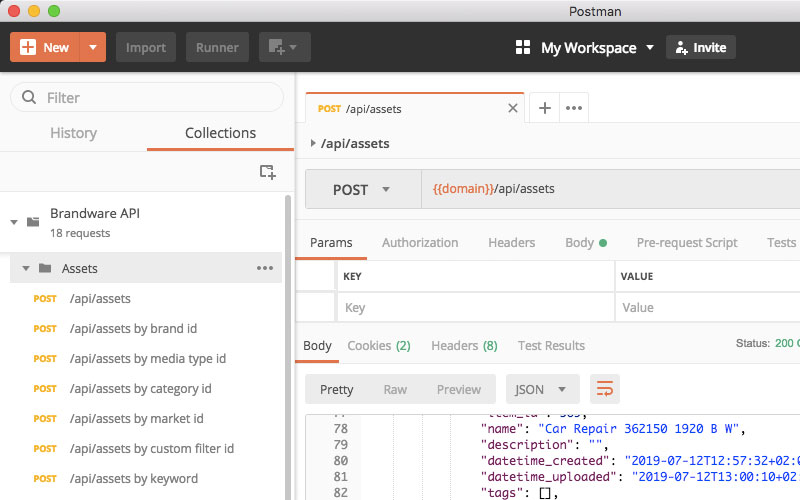Open the Tests tab
This screenshot has width=800, height=500.
[781, 243]
